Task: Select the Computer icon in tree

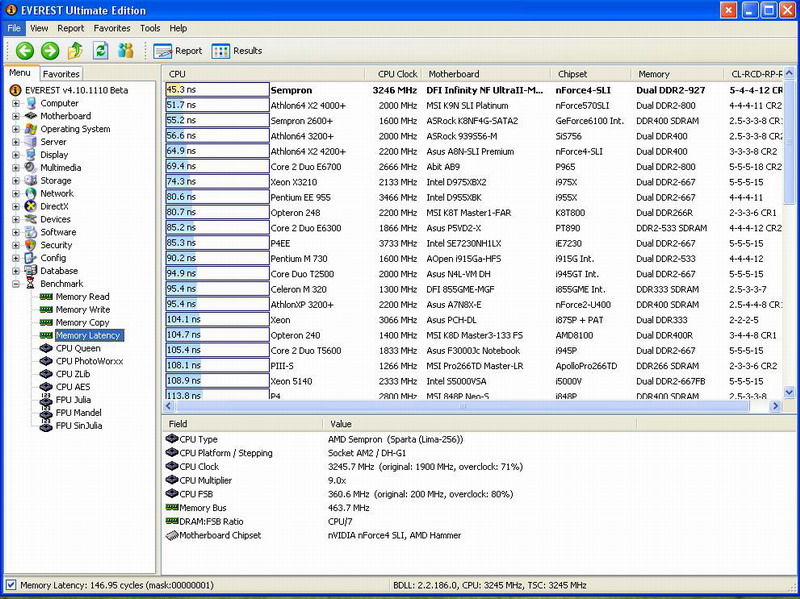Action: coord(31,103)
